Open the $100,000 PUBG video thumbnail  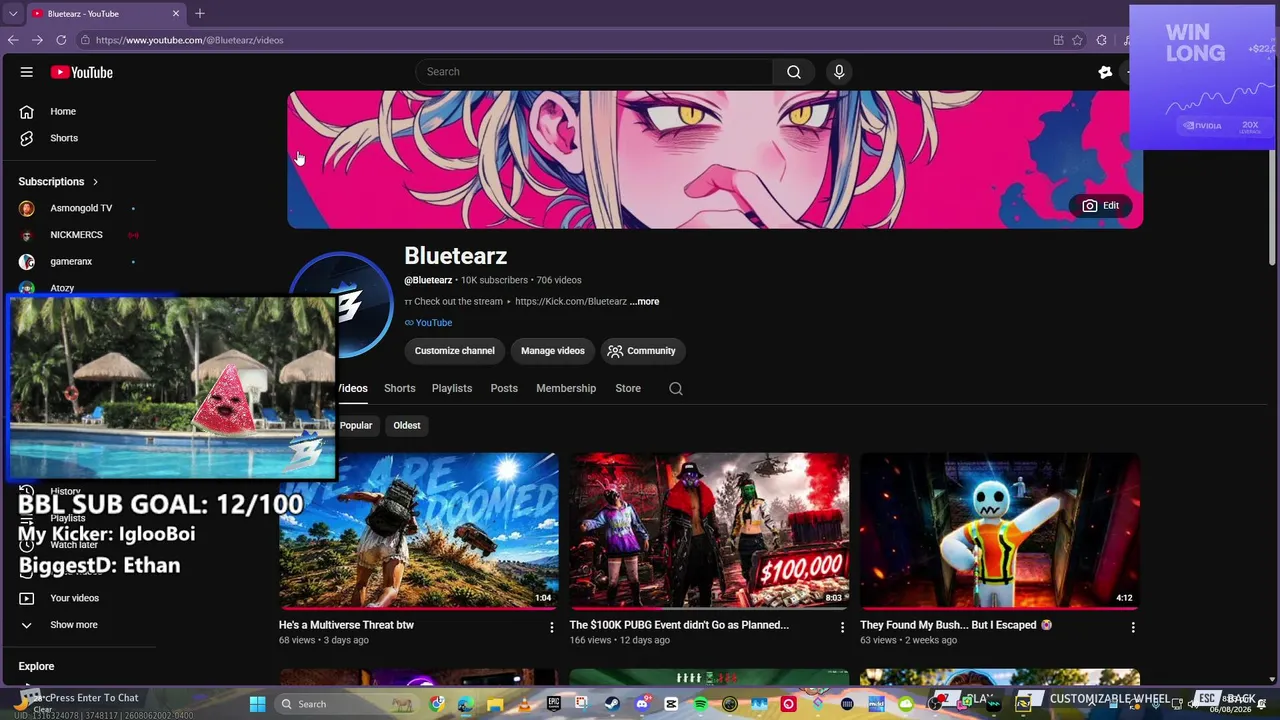click(709, 530)
